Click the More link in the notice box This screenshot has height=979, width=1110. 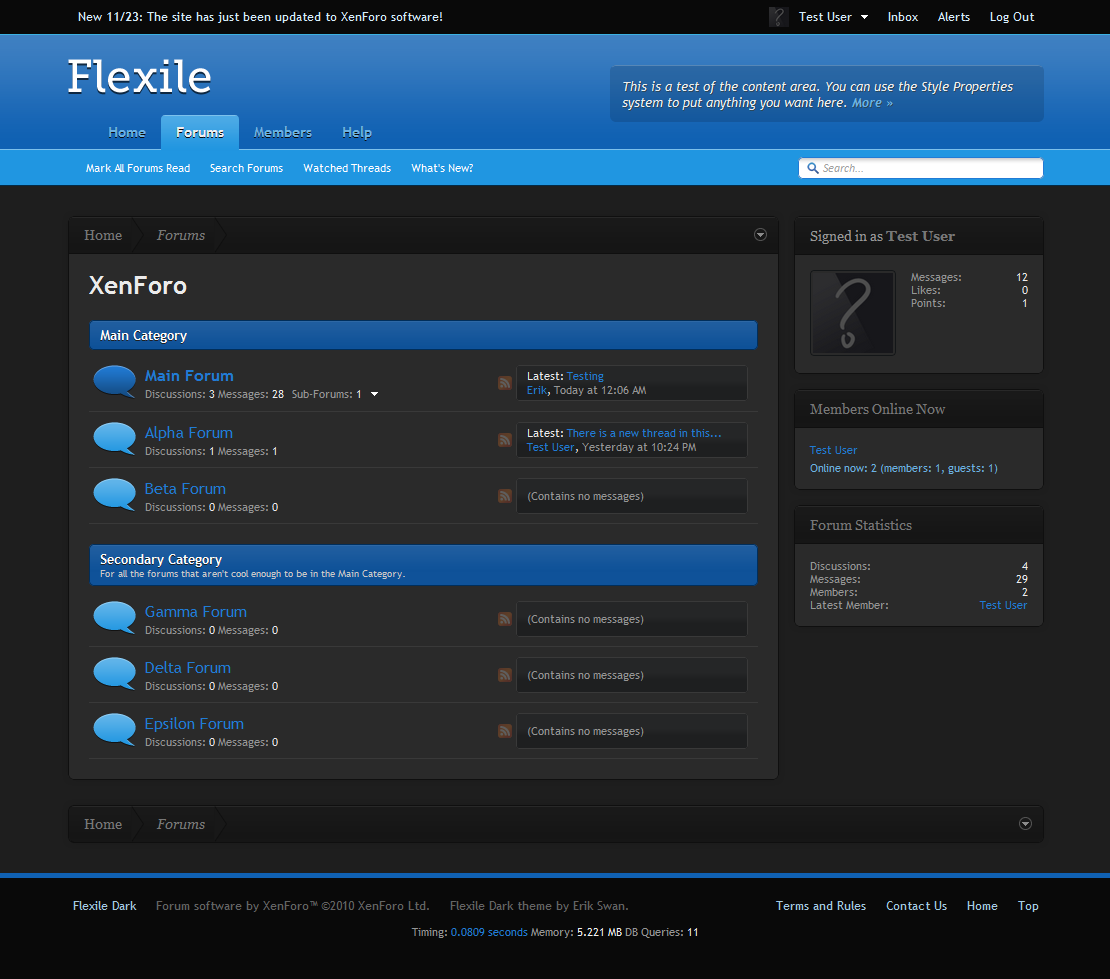pos(868,102)
